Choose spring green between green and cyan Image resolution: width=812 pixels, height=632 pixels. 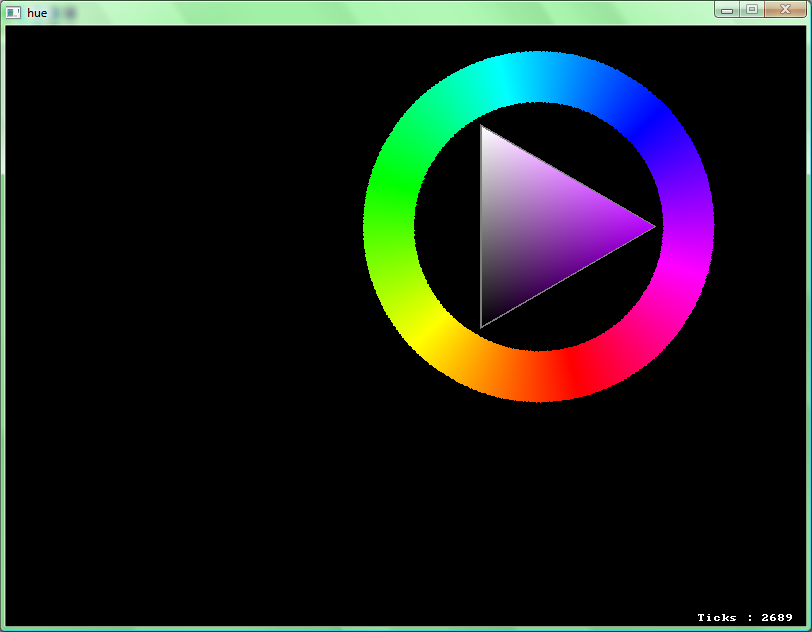point(432,112)
